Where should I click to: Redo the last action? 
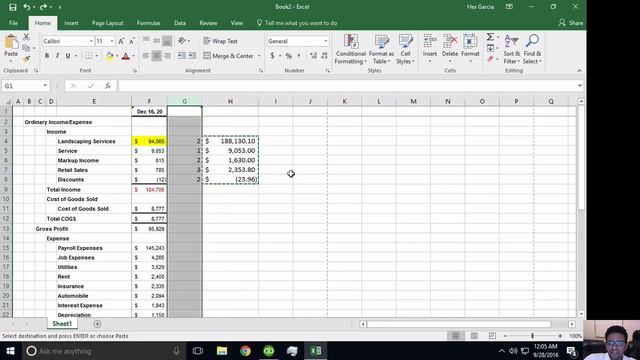tap(43, 7)
